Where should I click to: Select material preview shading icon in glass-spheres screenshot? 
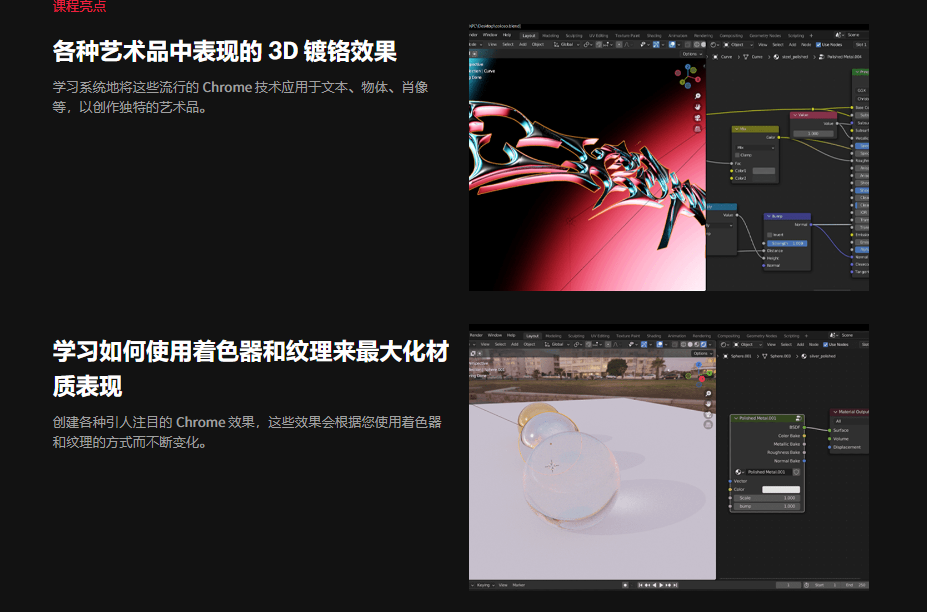point(696,344)
